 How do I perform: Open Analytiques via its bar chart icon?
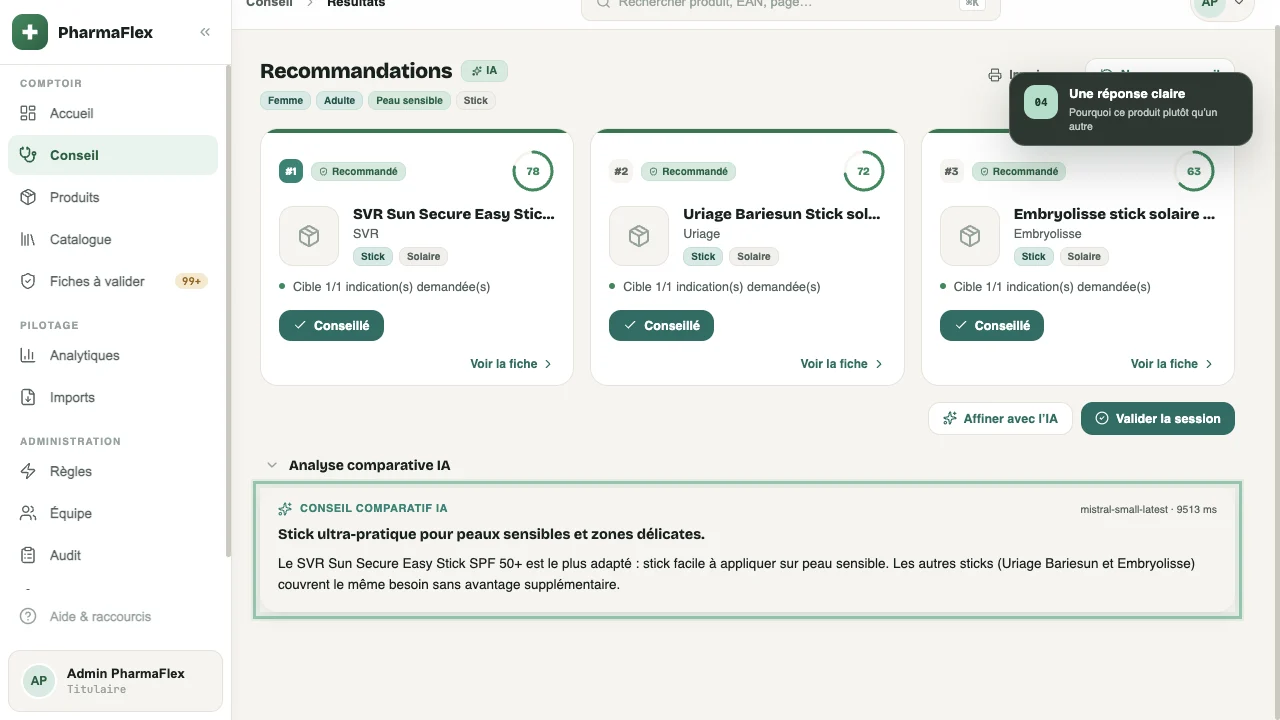click(x=28, y=355)
